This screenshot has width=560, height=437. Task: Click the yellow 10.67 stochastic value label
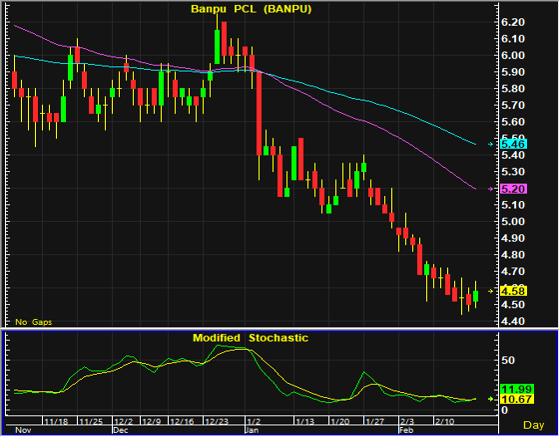click(x=517, y=399)
